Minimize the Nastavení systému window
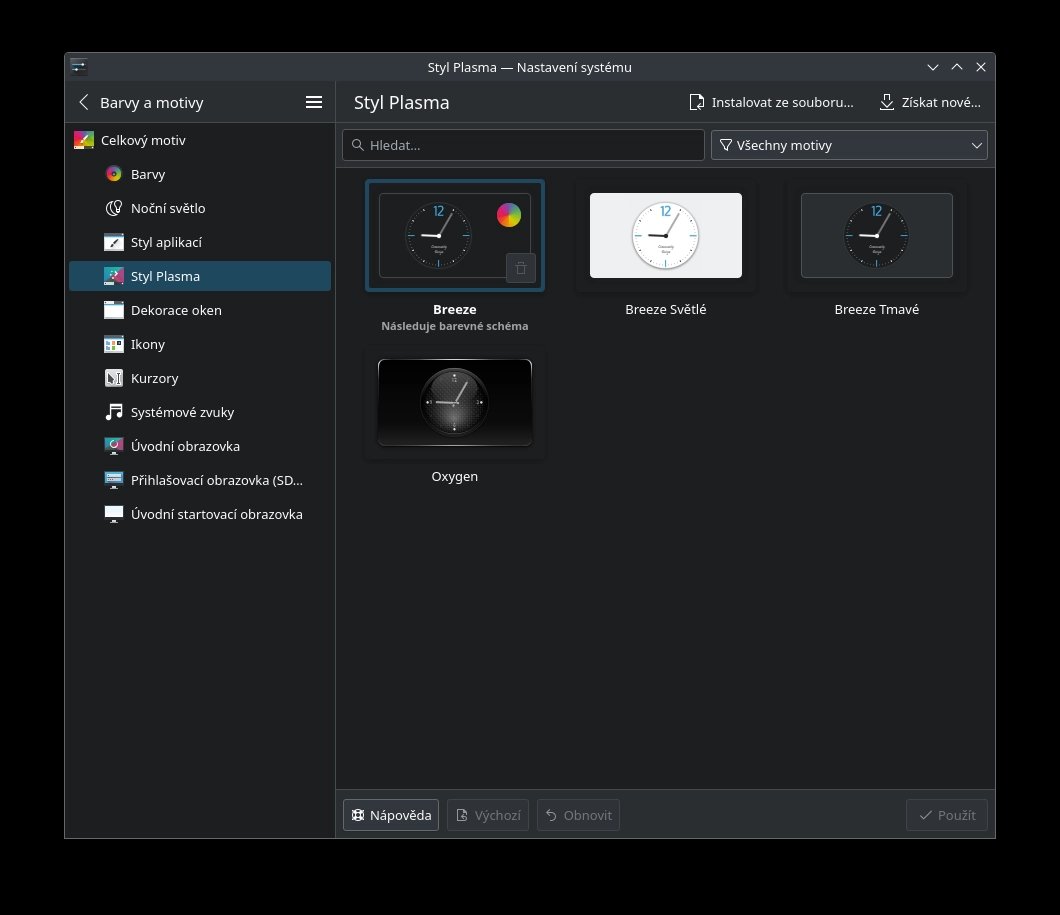Image resolution: width=1060 pixels, height=915 pixels. point(933,67)
